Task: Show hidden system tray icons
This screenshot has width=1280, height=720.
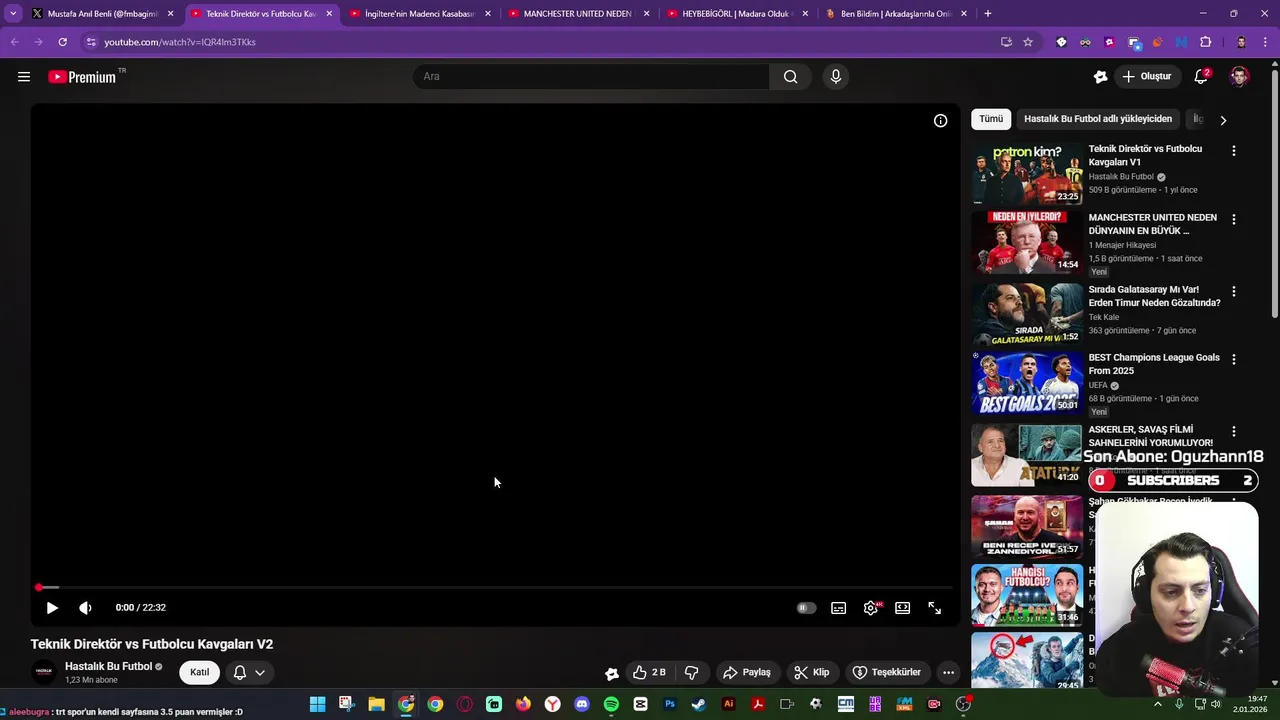Action: tap(1158, 704)
